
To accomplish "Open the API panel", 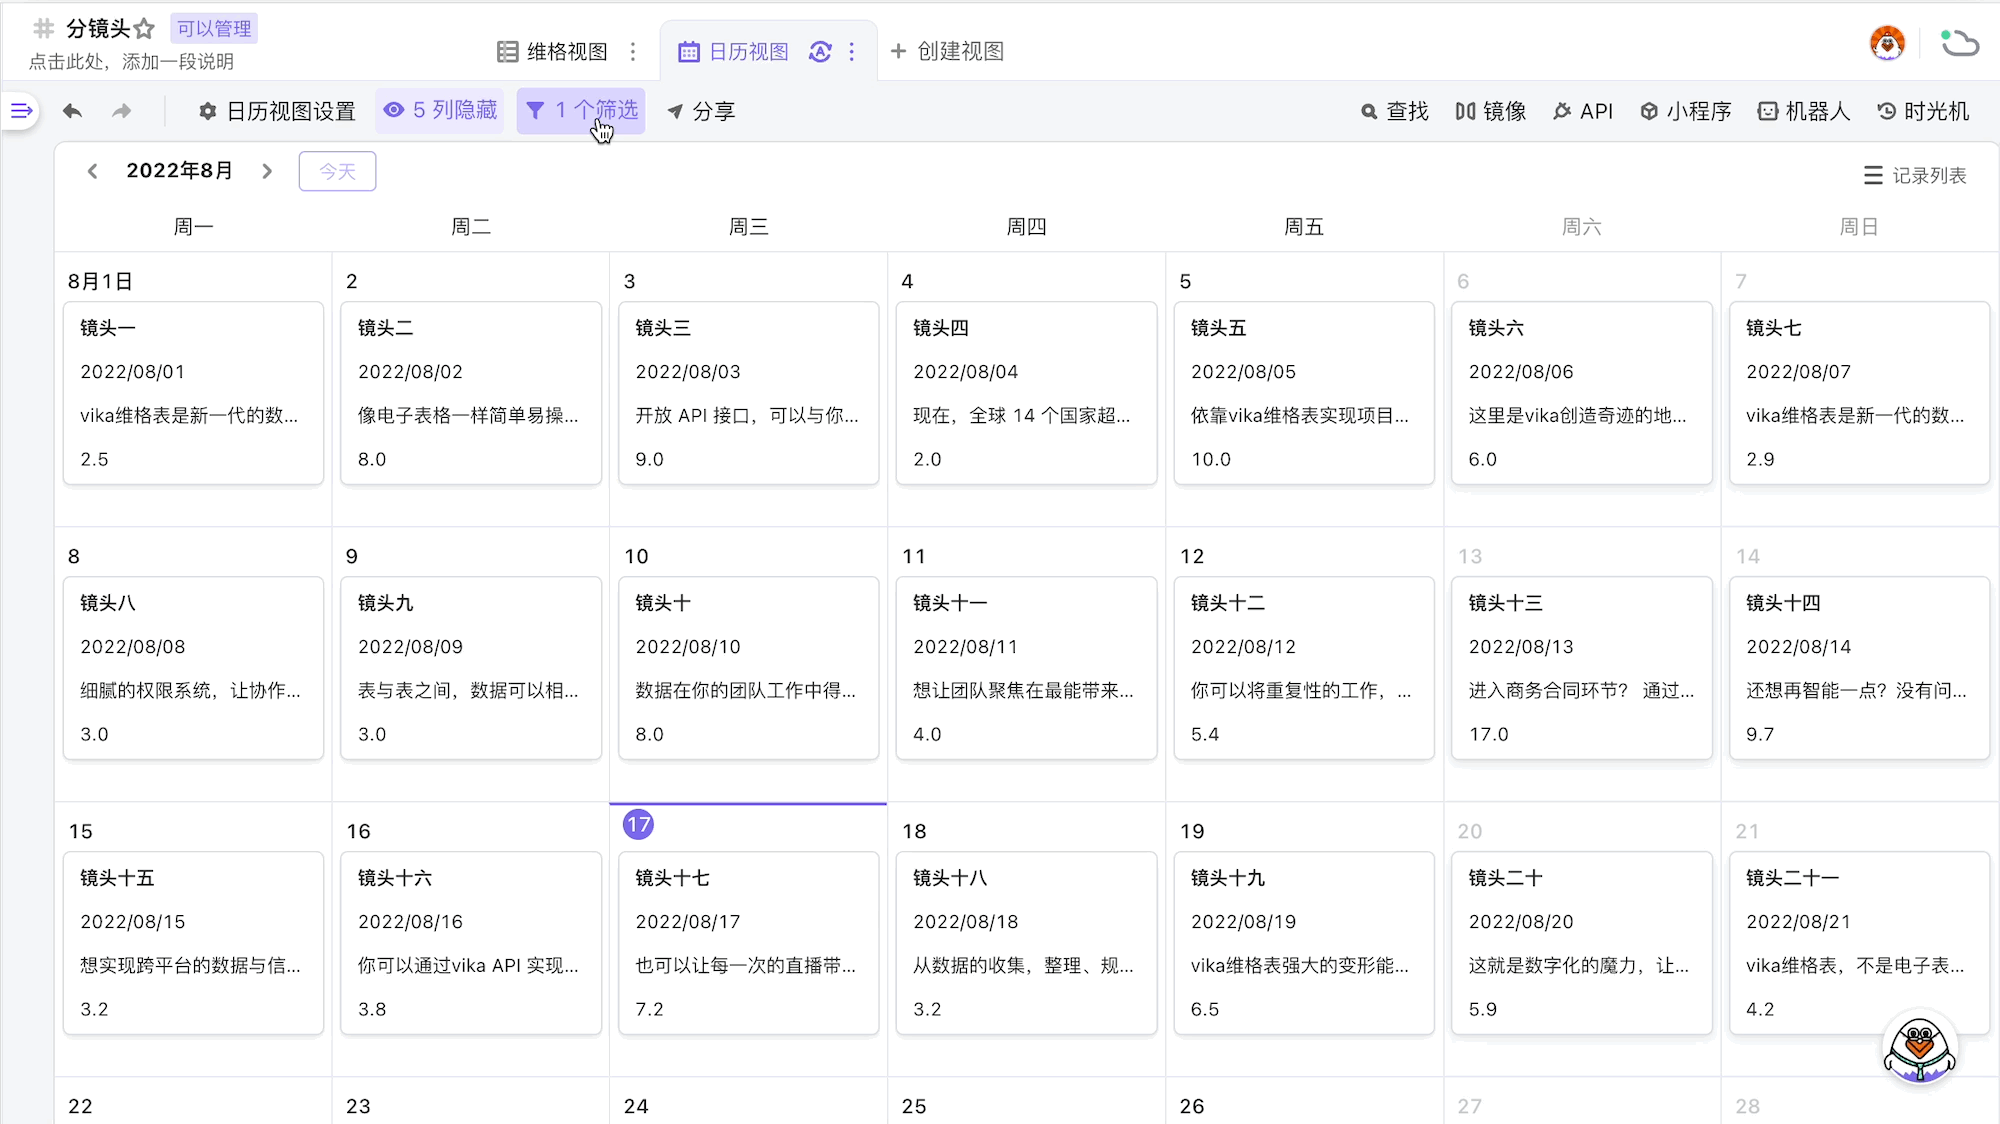I will point(1583,111).
